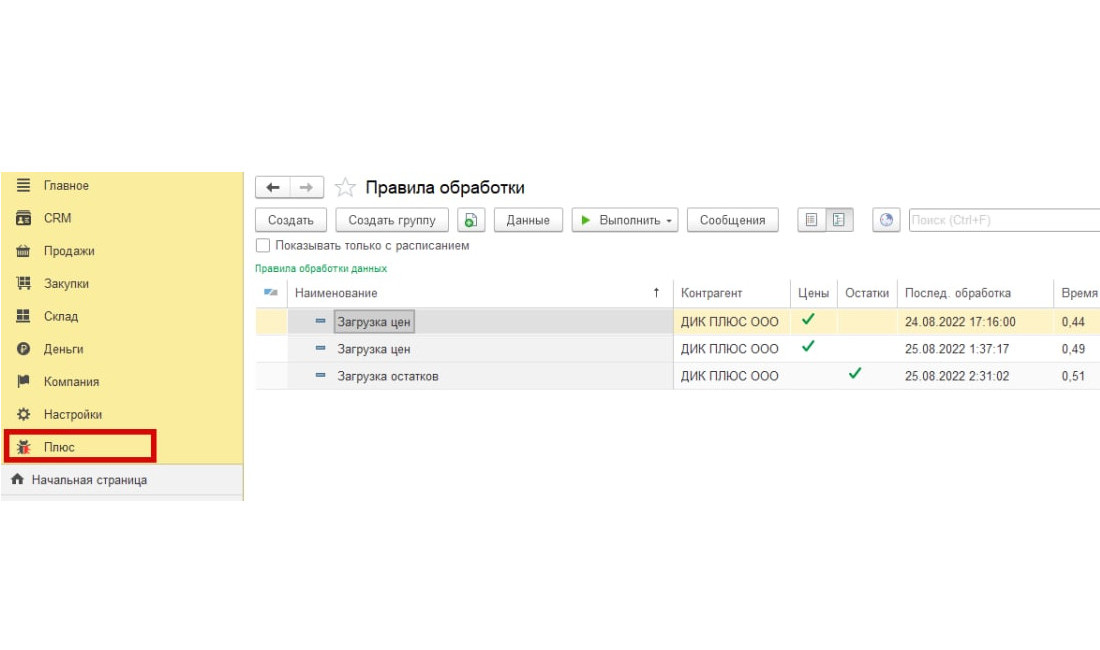Go to the Продажи section
Image resolution: width=1100 pixels, height=650 pixels.
click(69, 251)
